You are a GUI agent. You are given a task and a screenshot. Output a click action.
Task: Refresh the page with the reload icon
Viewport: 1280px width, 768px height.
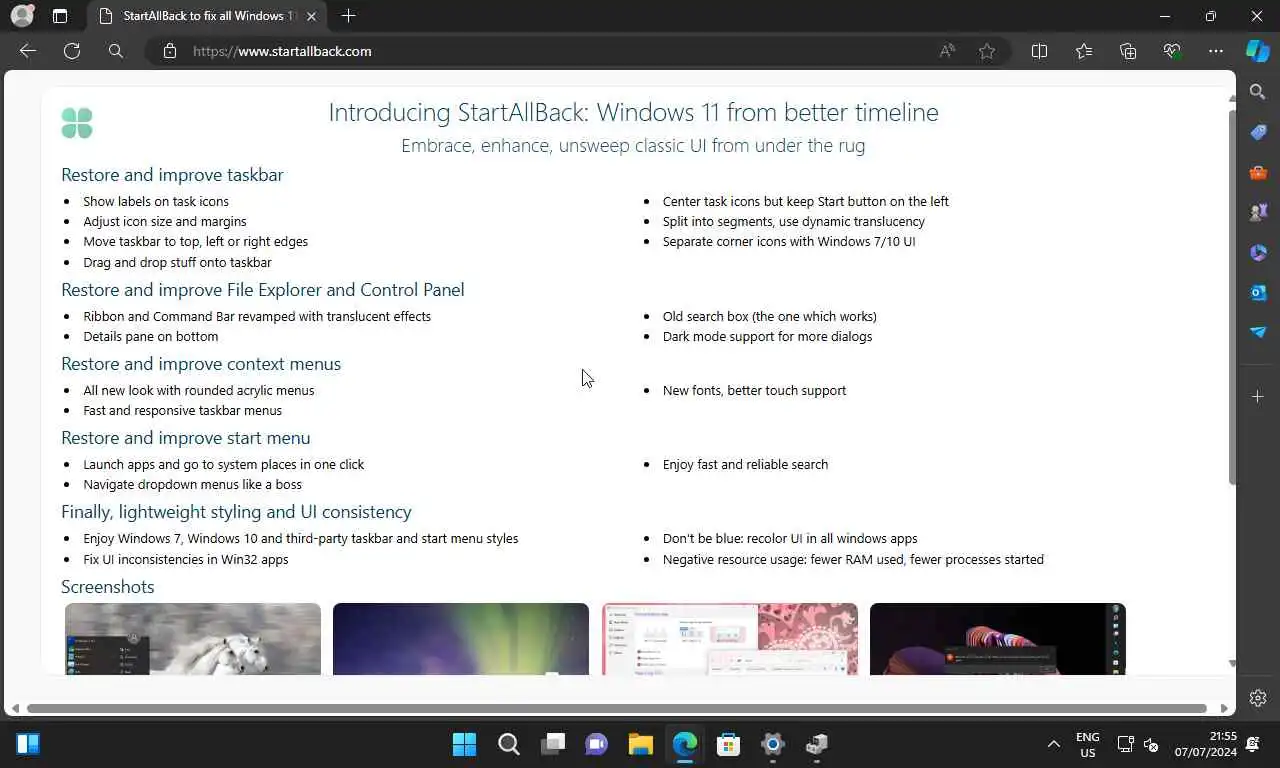[72, 51]
